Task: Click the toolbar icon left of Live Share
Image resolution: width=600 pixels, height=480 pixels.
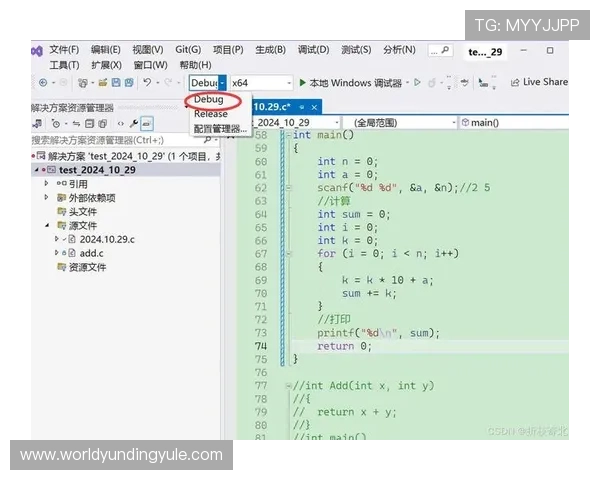Action: coord(483,83)
